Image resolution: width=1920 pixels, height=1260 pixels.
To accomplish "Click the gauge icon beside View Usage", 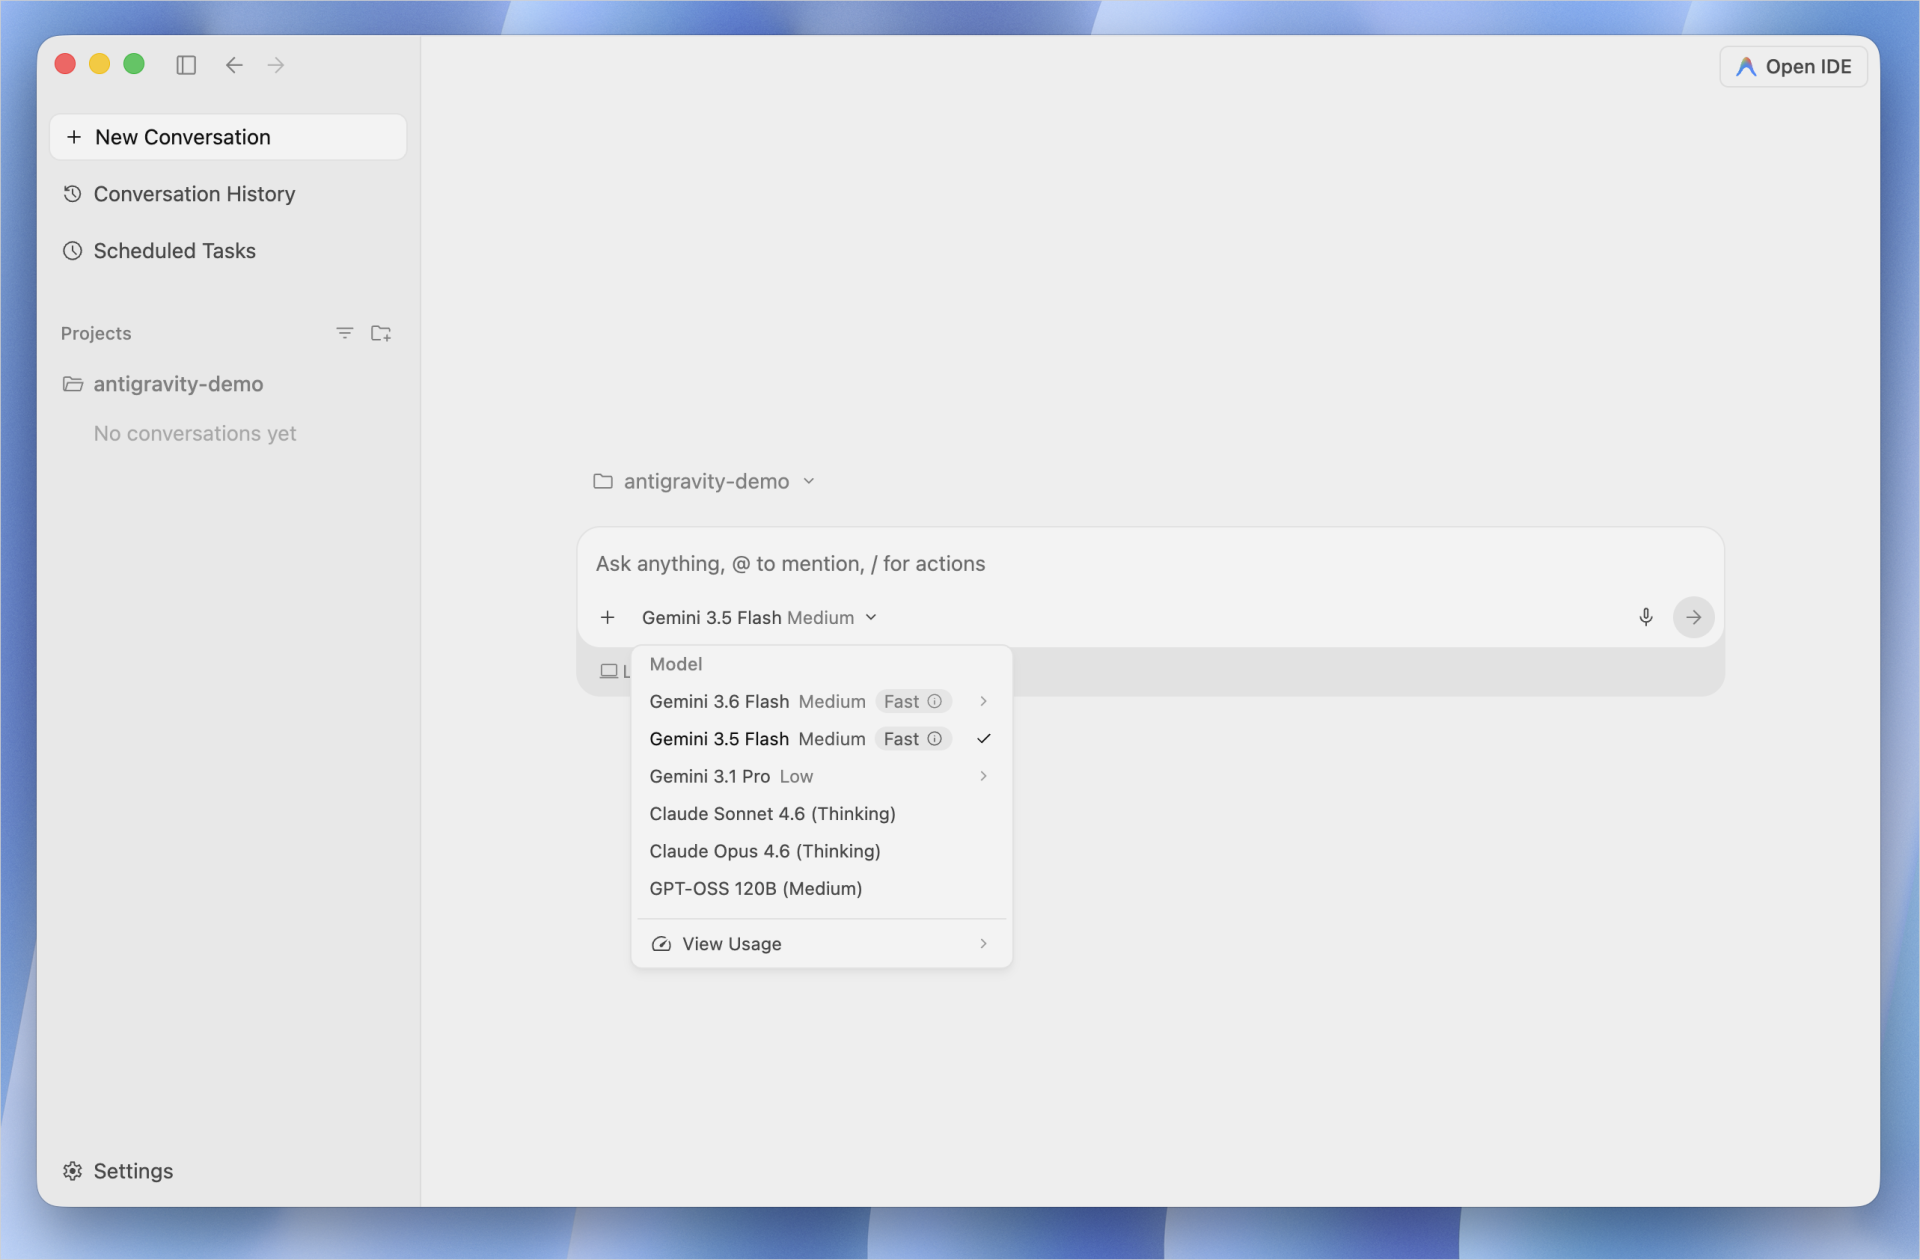I will pos(661,944).
